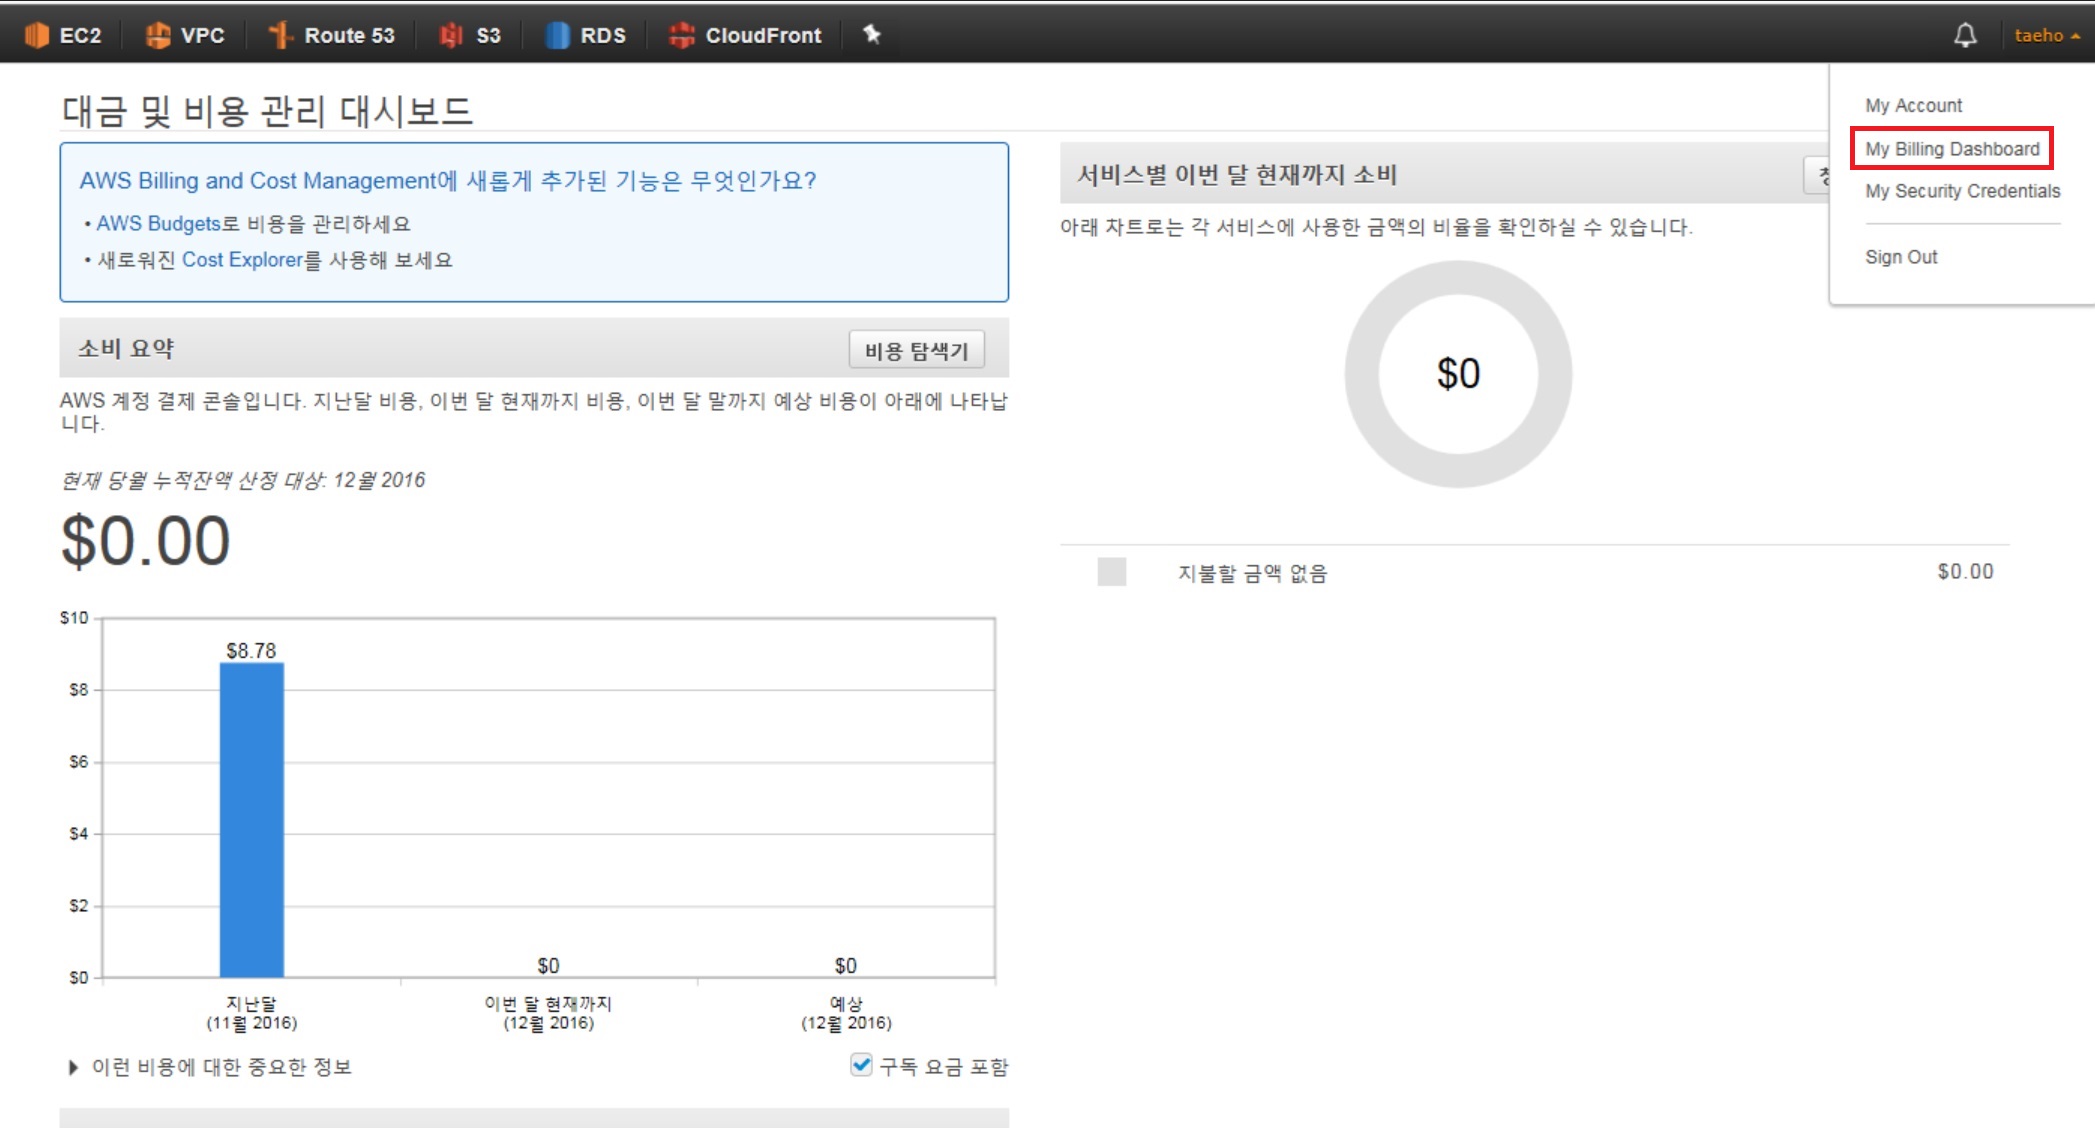Click the 지불할 금액 없음 label
The height and width of the screenshot is (1128, 2095).
point(1252,573)
